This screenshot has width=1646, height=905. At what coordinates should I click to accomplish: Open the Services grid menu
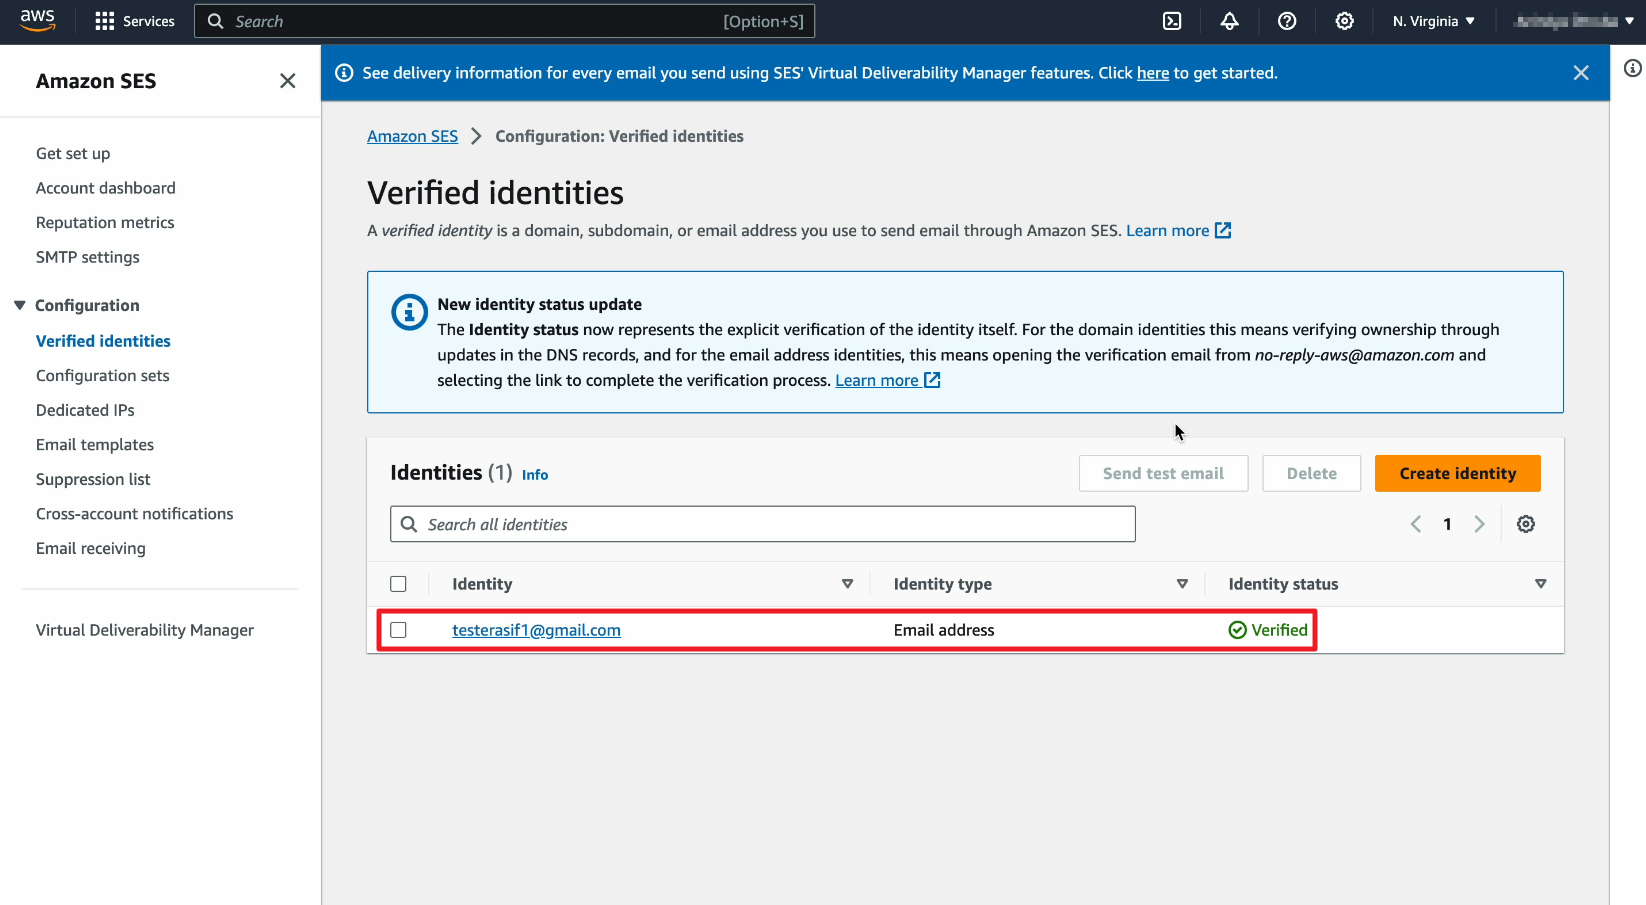click(x=134, y=21)
